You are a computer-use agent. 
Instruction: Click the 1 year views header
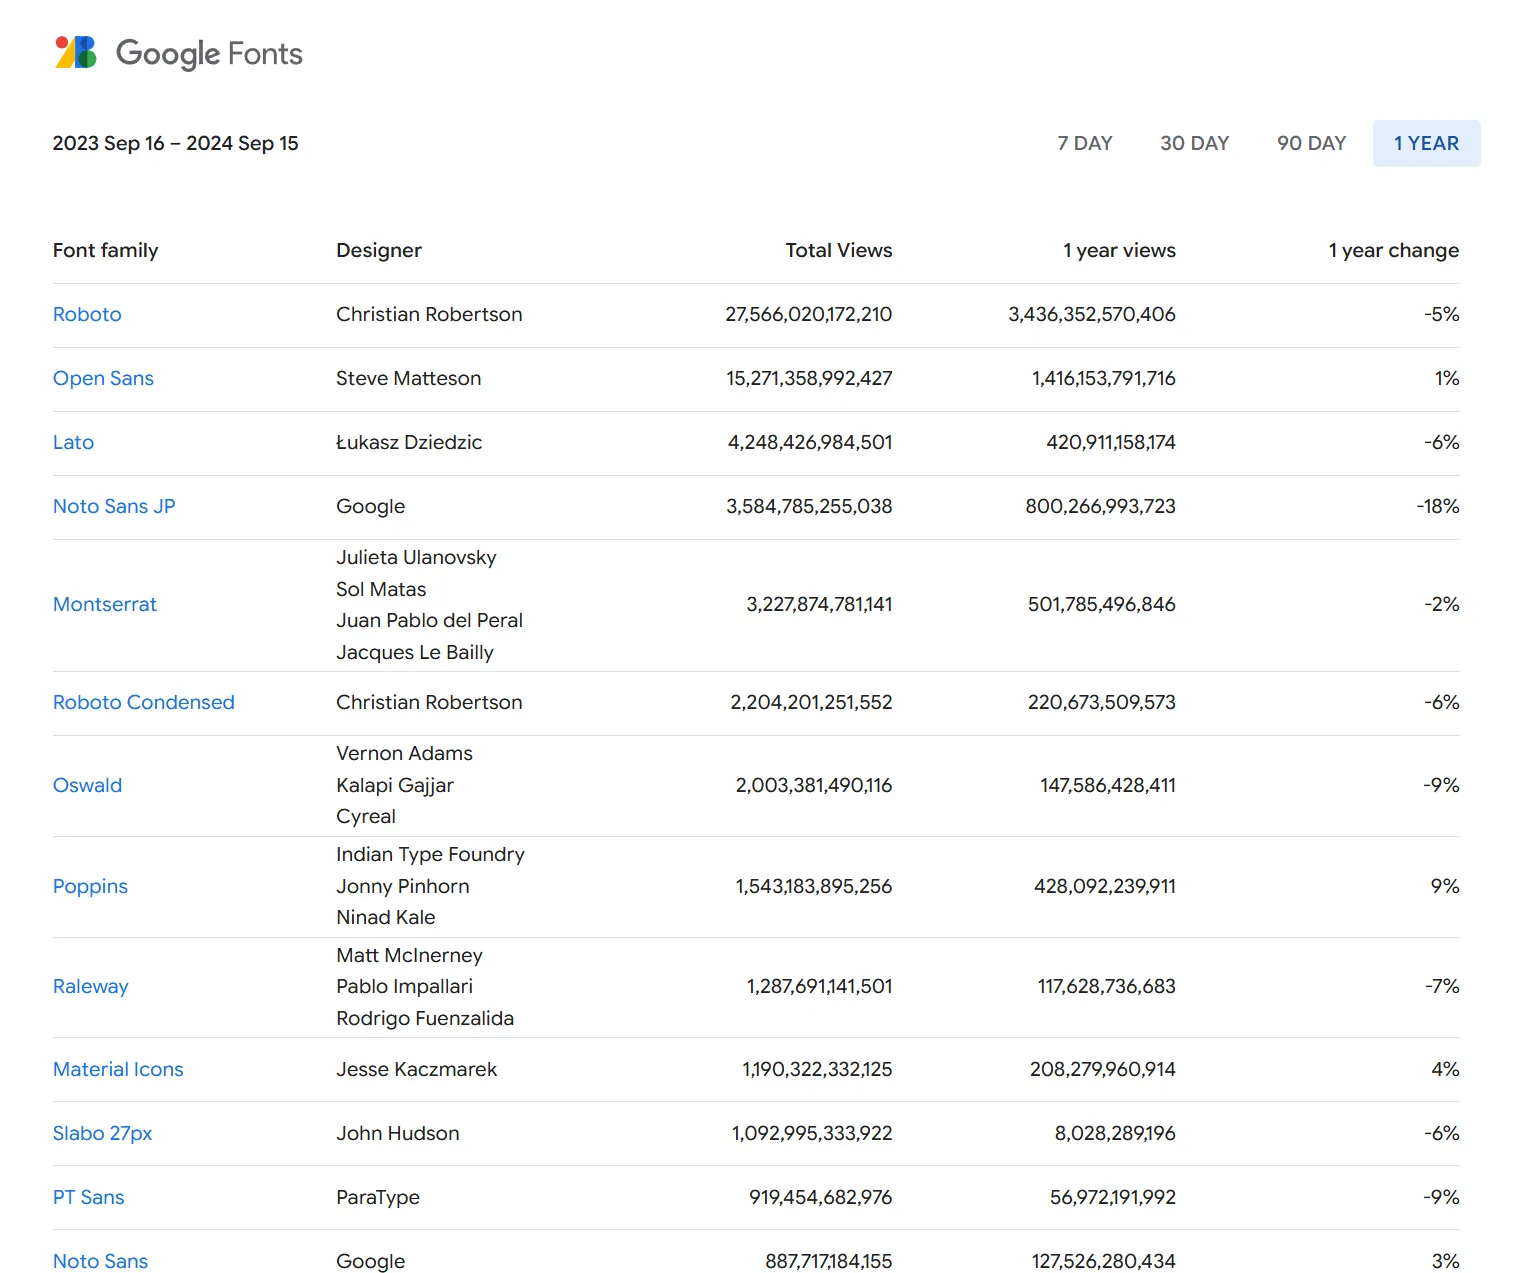1119,250
